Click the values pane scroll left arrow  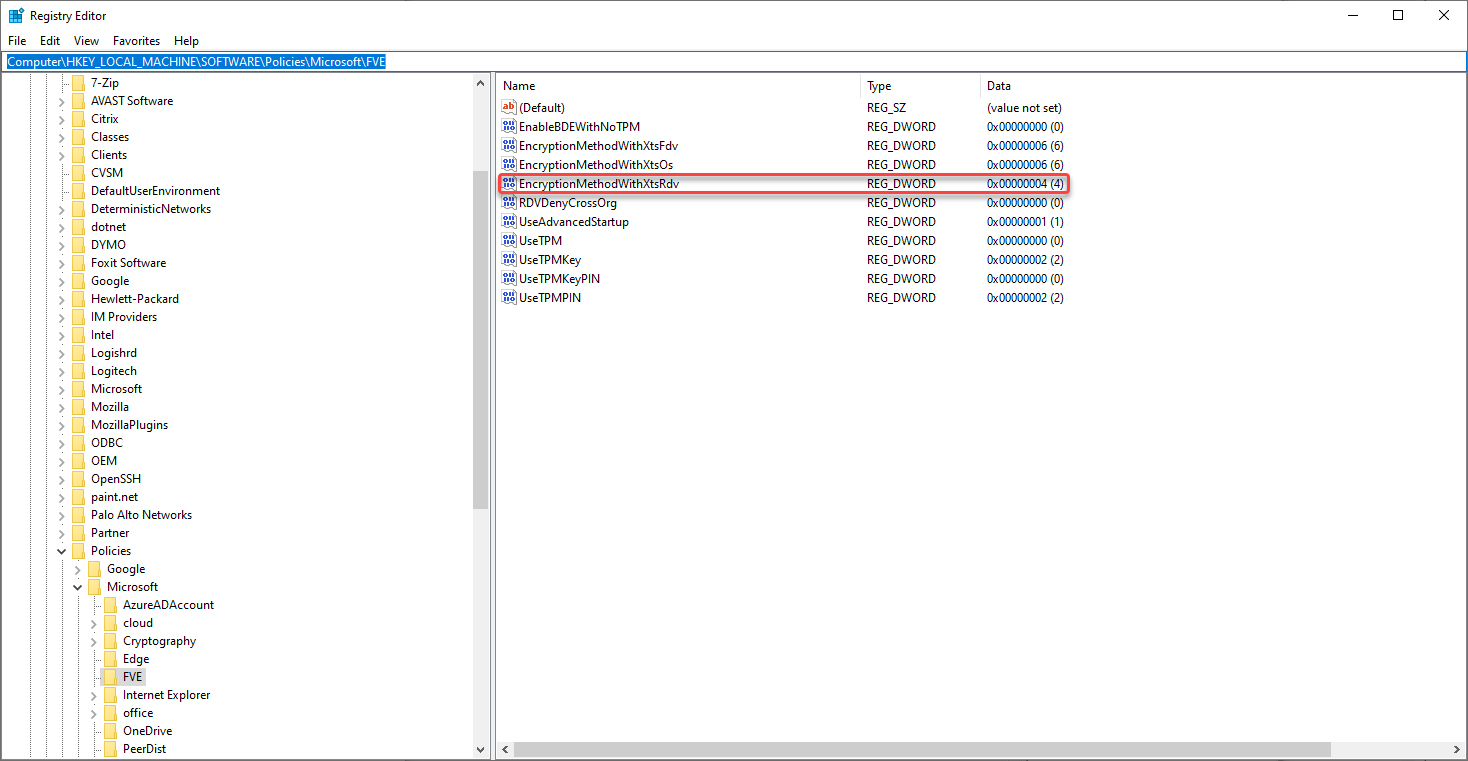click(505, 749)
